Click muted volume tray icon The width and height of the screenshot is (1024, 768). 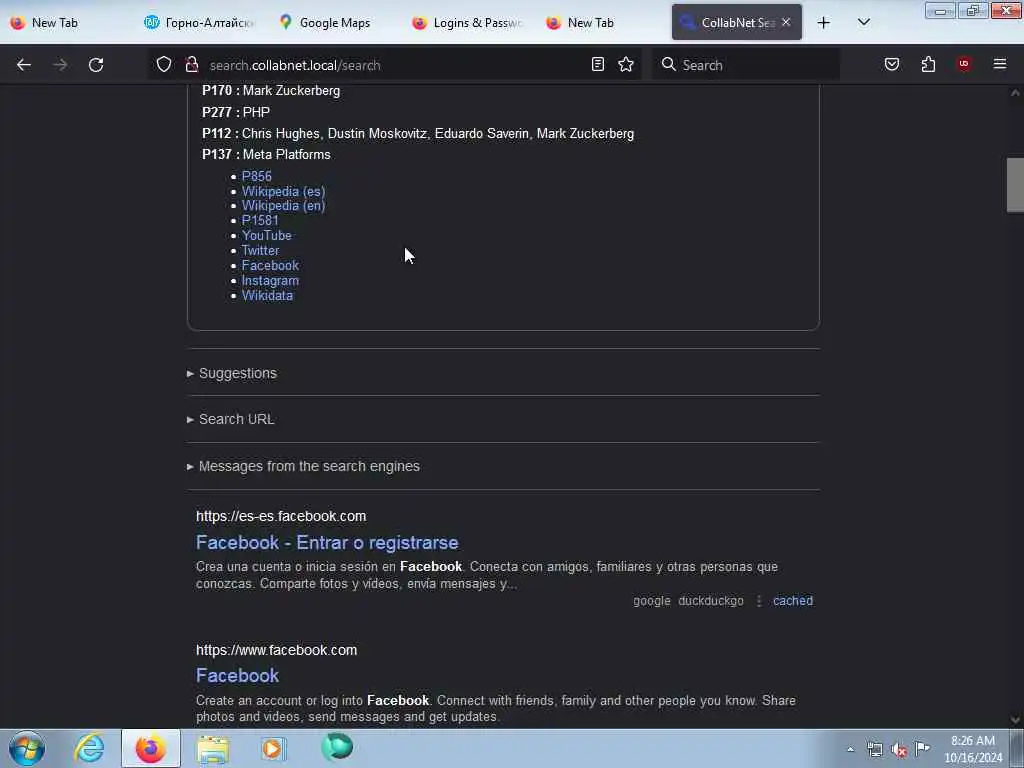coord(899,750)
